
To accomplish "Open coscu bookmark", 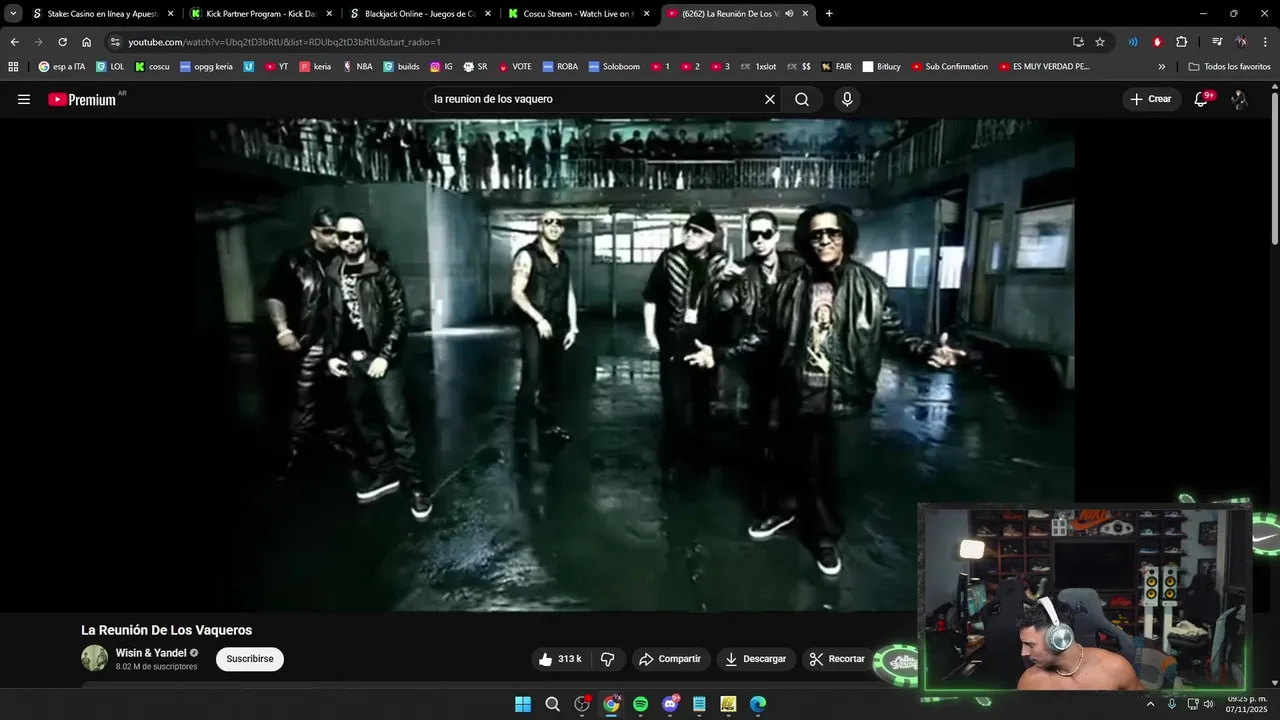I will (152, 67).
